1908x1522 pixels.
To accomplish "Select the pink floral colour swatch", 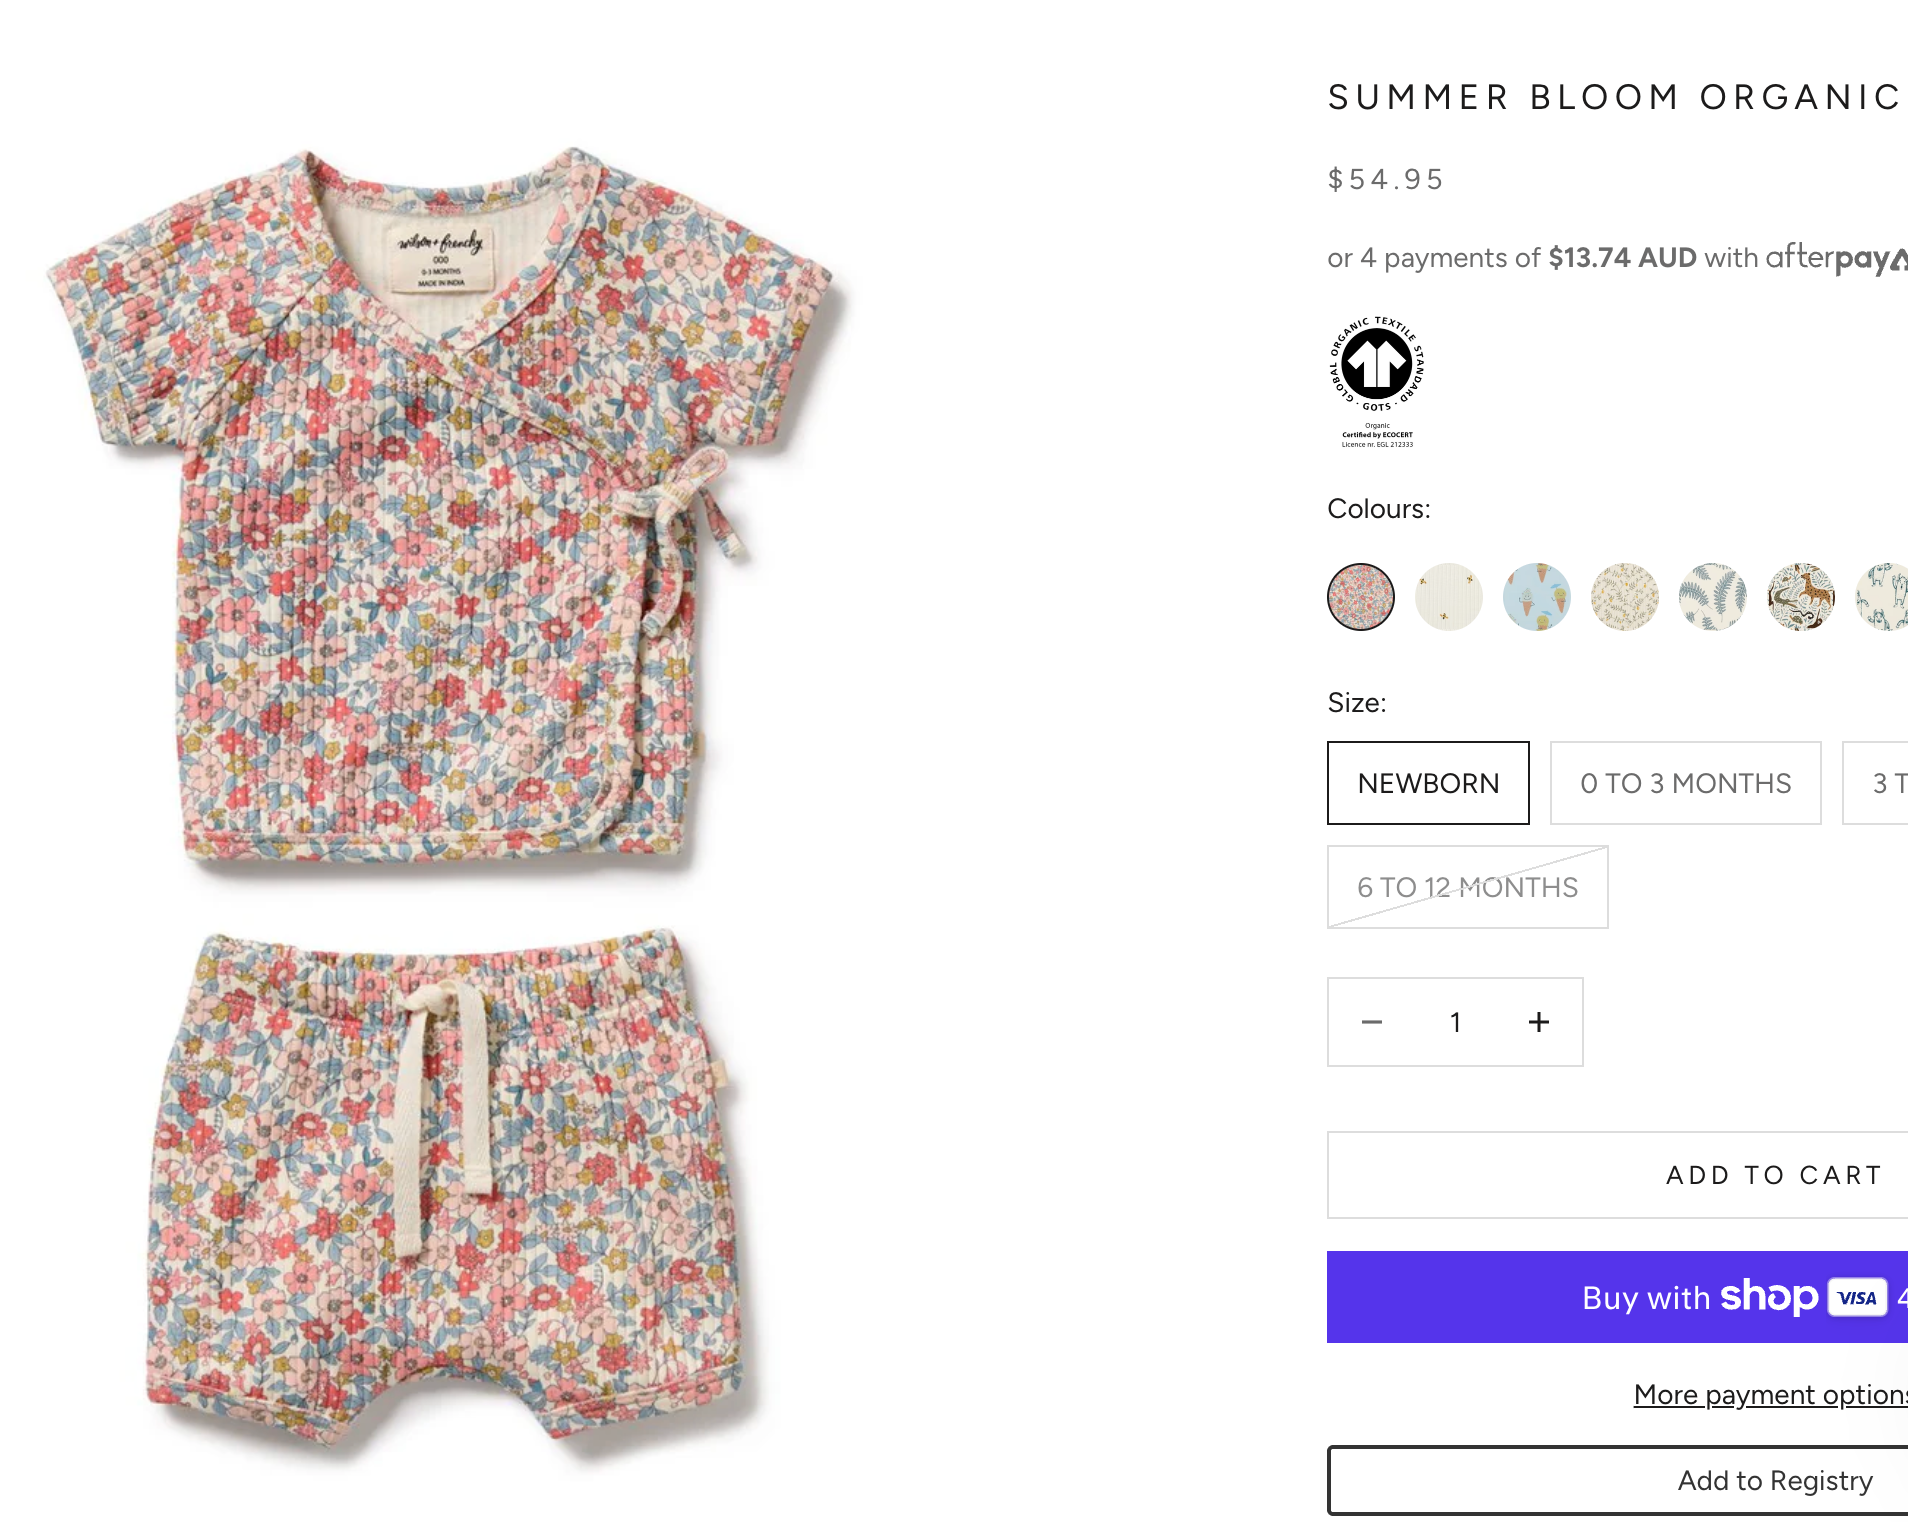I will pyautogui.click(x=1361, y=597).
